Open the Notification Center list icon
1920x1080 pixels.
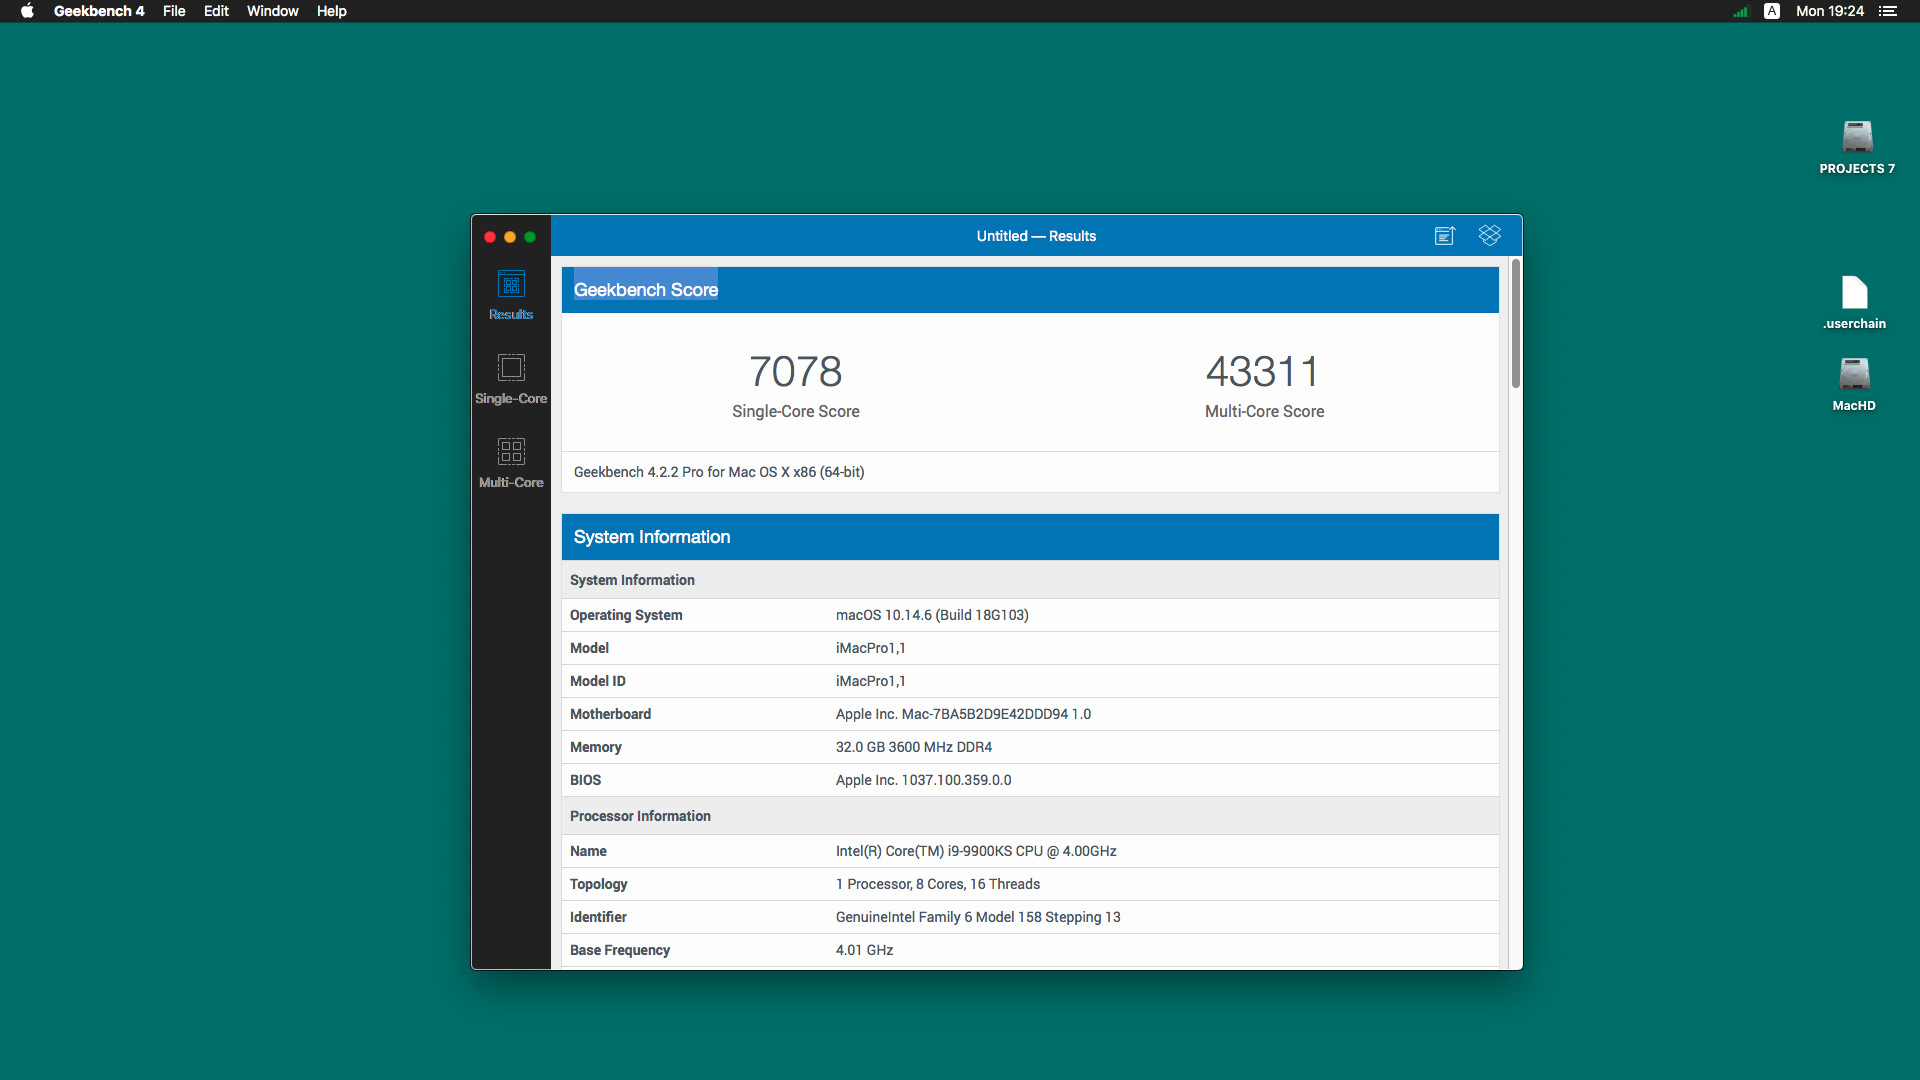[1888, 11]
